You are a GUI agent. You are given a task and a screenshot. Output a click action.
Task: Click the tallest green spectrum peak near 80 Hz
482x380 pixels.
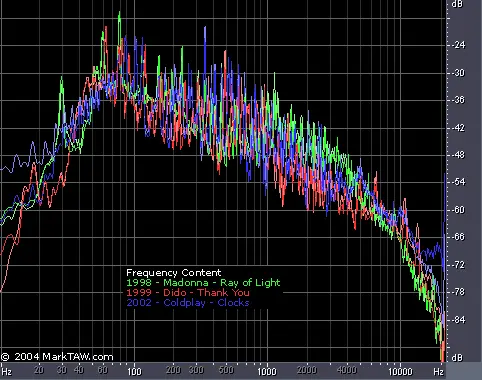pyautogui.click(x=119, y=14)
